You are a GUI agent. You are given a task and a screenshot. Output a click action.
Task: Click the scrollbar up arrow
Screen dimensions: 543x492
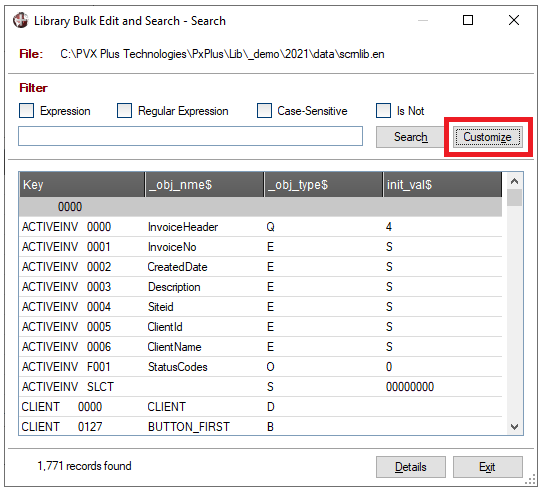pos(514,181)
